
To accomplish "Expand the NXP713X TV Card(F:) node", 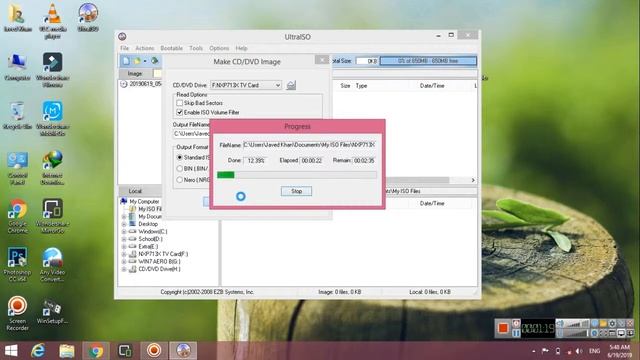I will (x=124, y=254).
